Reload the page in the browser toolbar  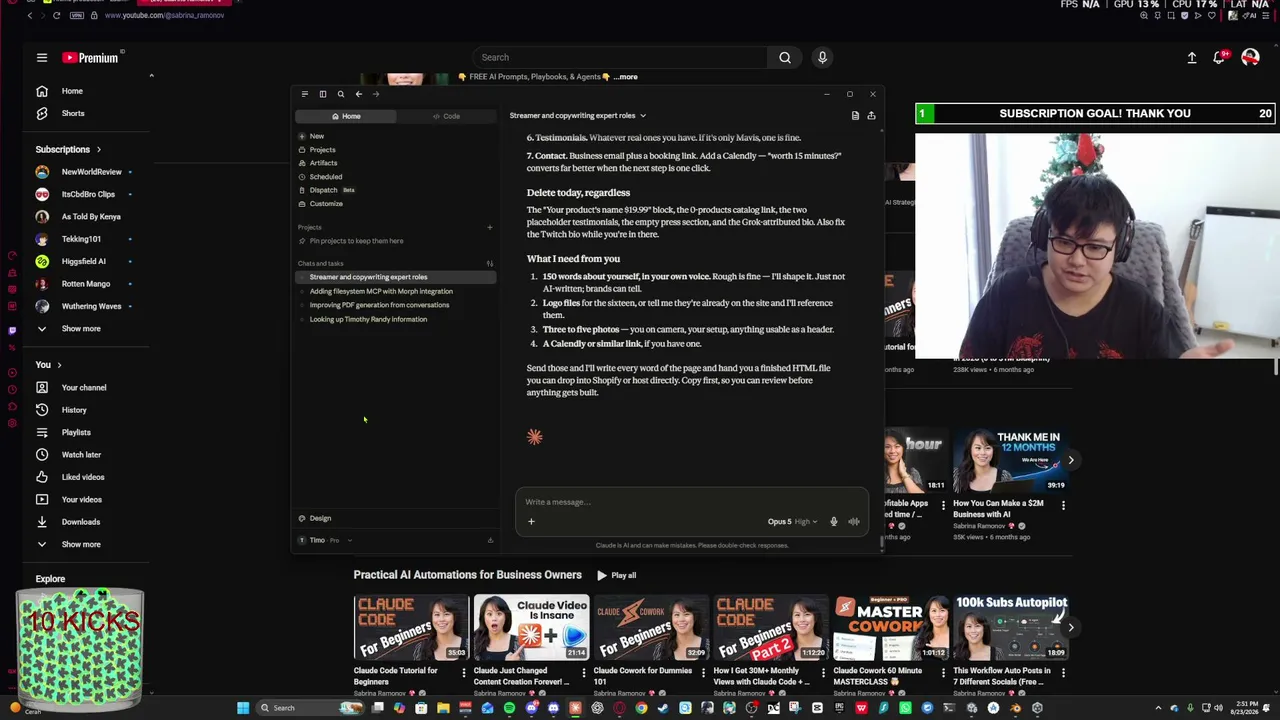tap(56, 15)
